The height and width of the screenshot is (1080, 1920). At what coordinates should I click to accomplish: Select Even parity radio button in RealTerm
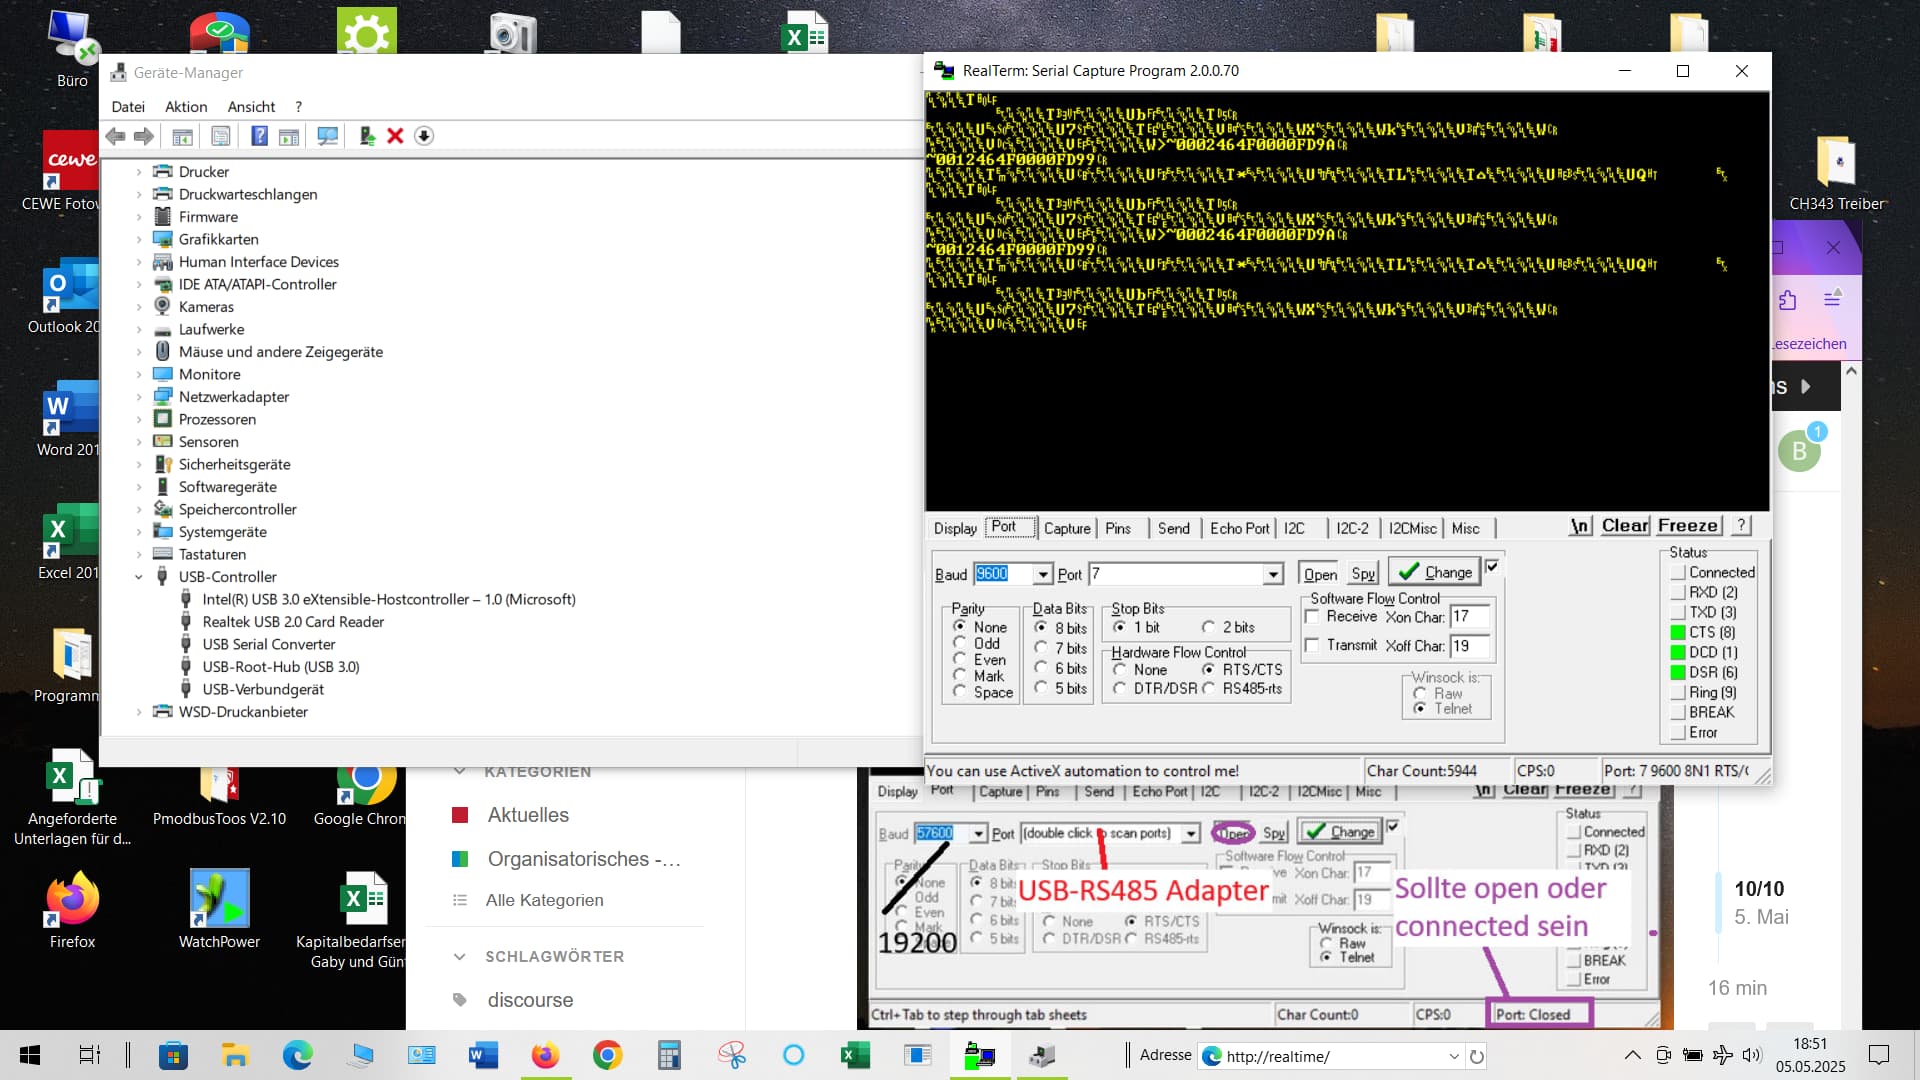960,659
